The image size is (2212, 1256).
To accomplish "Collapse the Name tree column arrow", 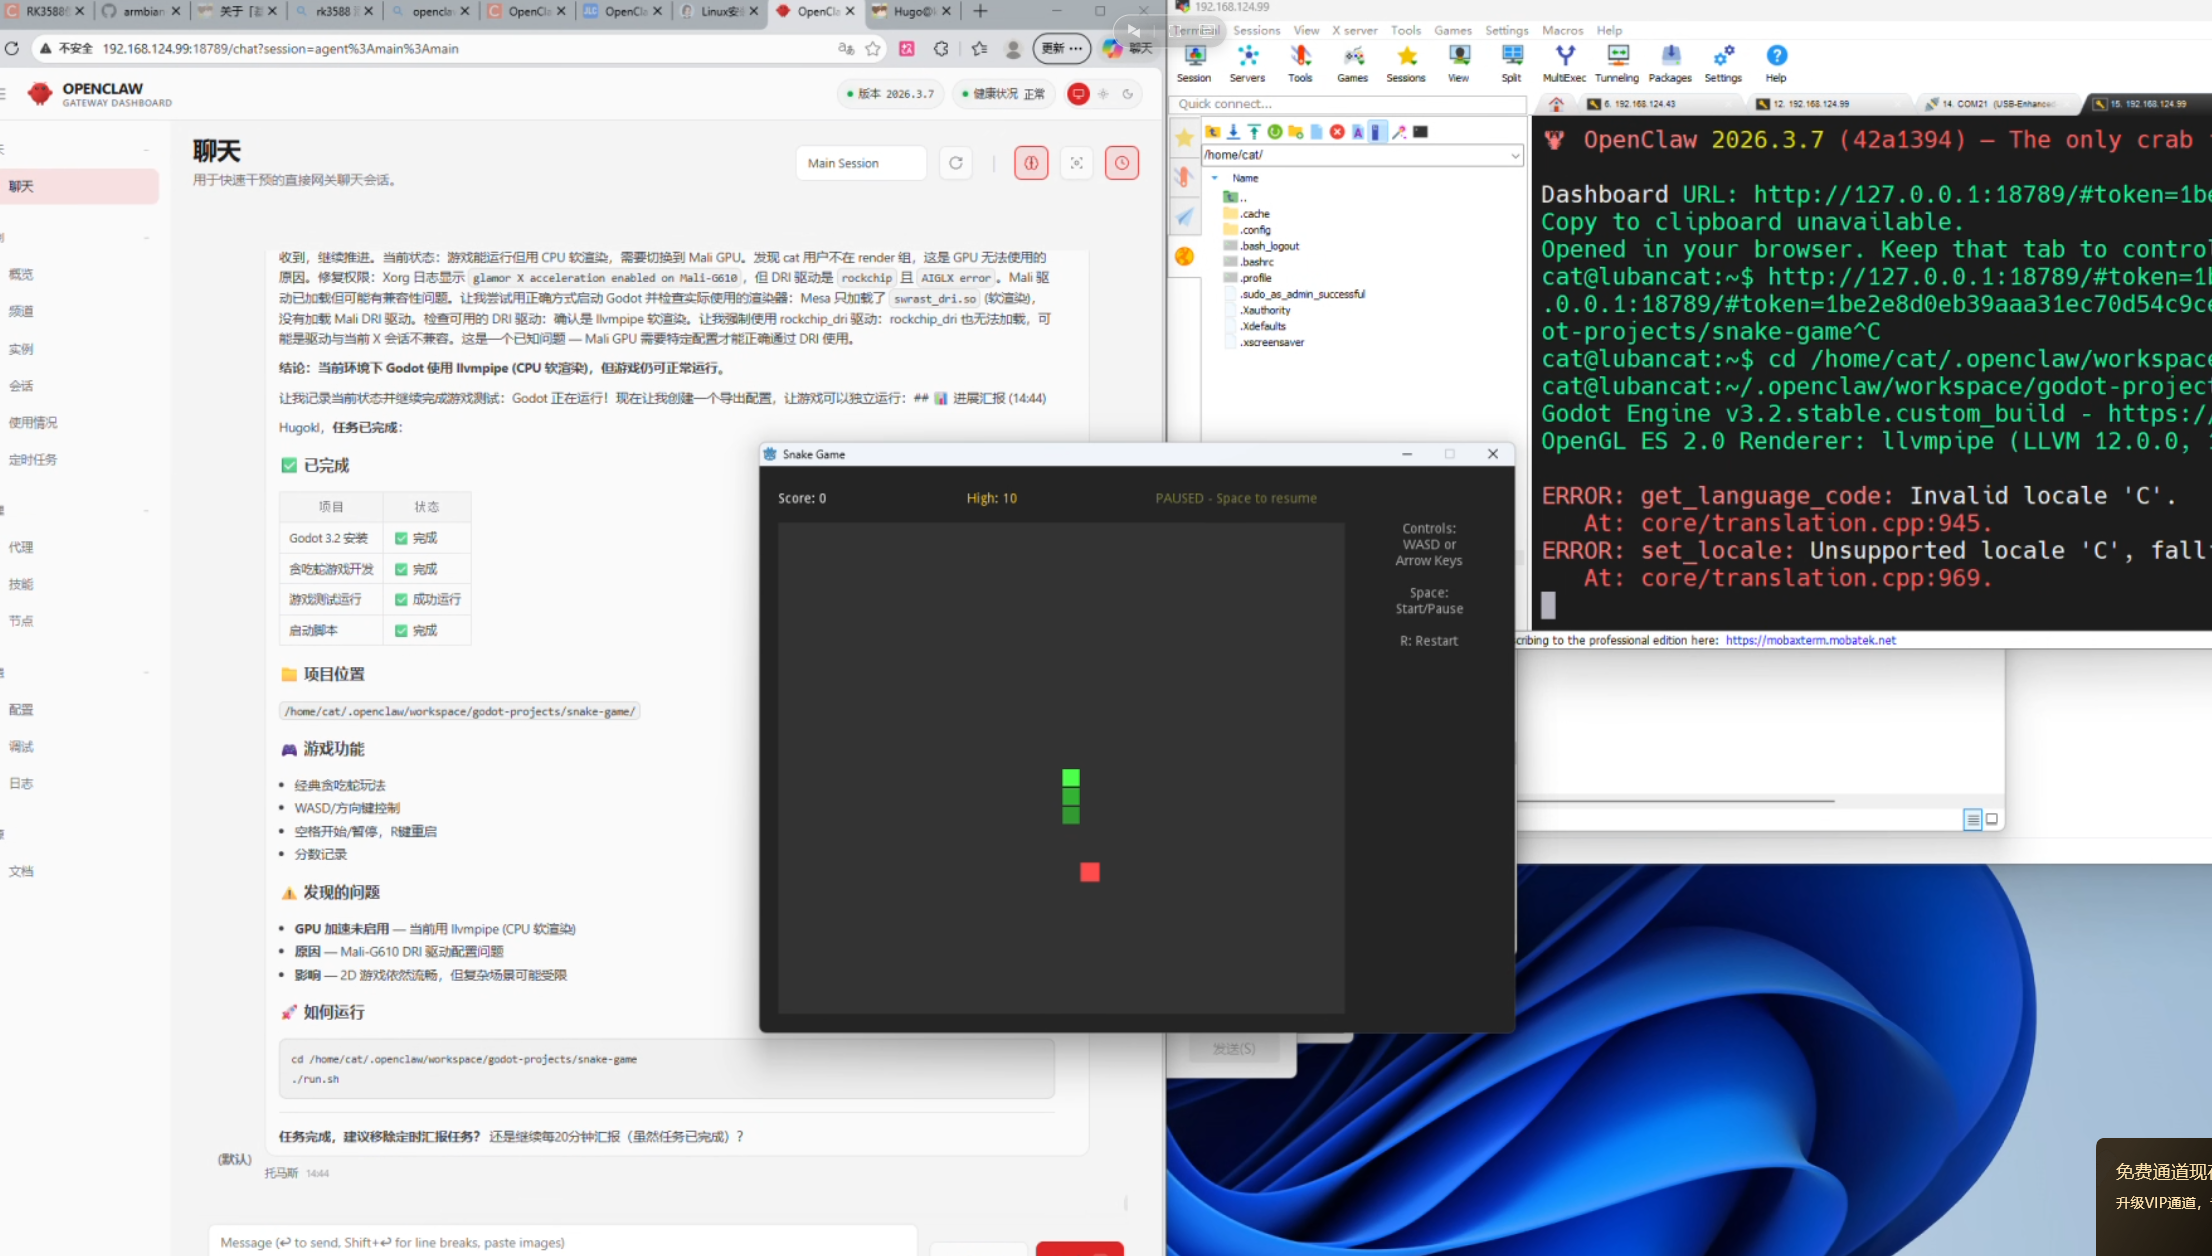I will click(x=1215, y=178).
